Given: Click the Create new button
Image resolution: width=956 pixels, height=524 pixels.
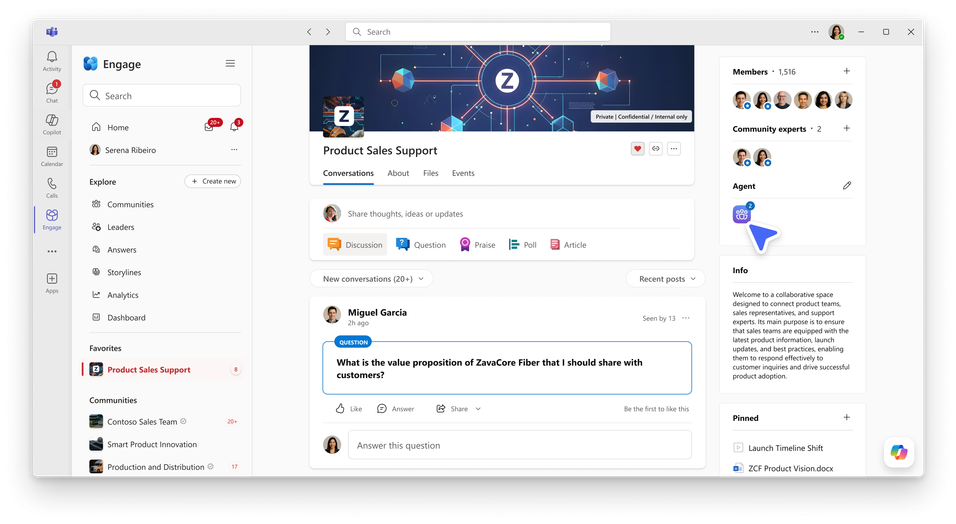Looking at the screenshot, I should tap(213, 181).
